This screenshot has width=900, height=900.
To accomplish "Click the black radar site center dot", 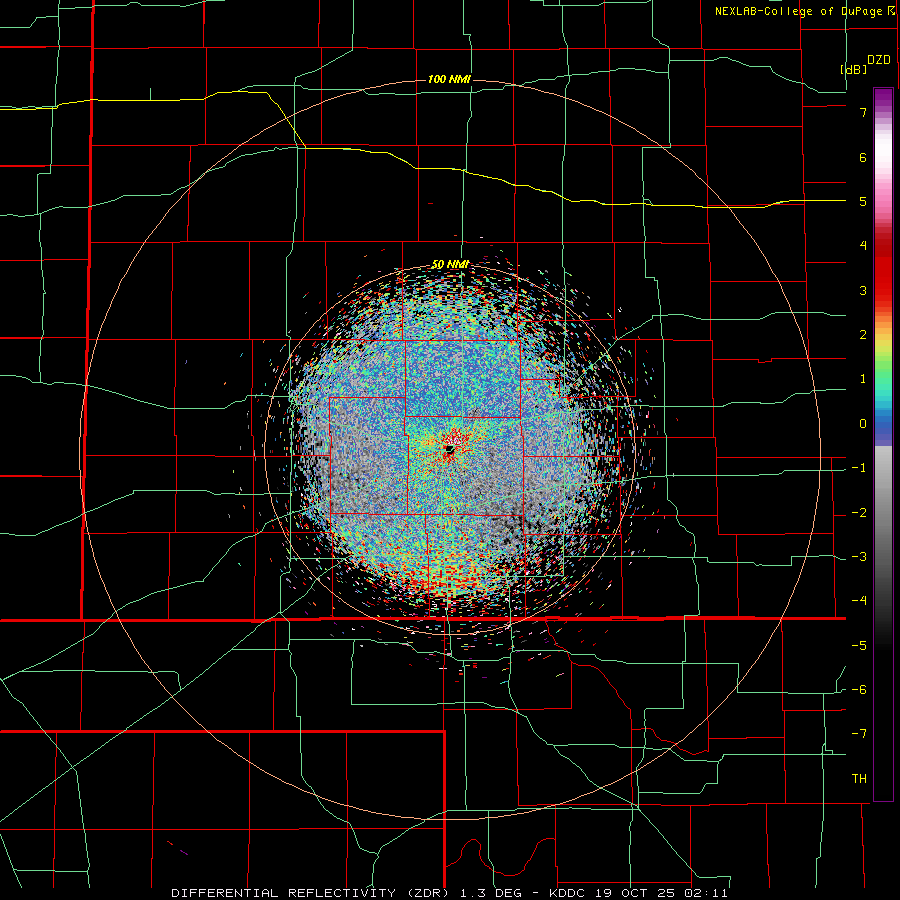I will click(x=449, y=449).
